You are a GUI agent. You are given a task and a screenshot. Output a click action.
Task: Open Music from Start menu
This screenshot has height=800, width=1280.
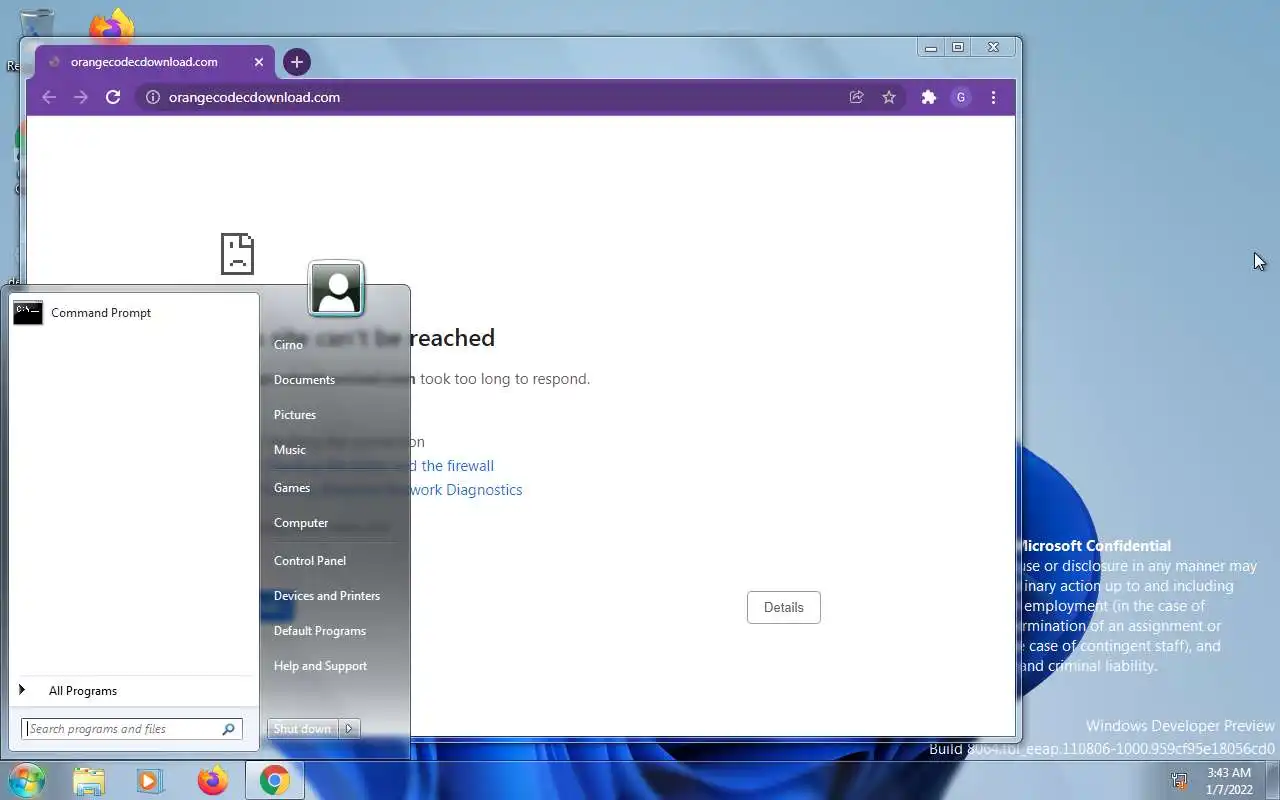coord(290,450)
